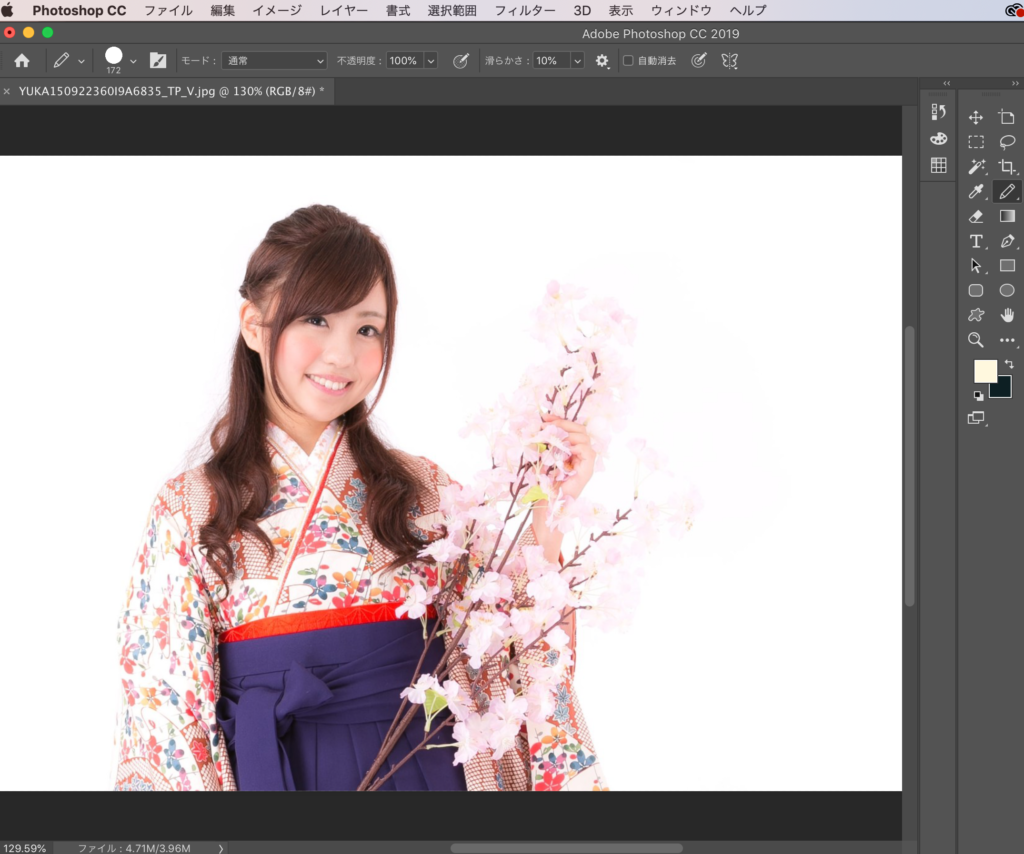Click the 滑らかさ smoothing value field

coord(550,61)
